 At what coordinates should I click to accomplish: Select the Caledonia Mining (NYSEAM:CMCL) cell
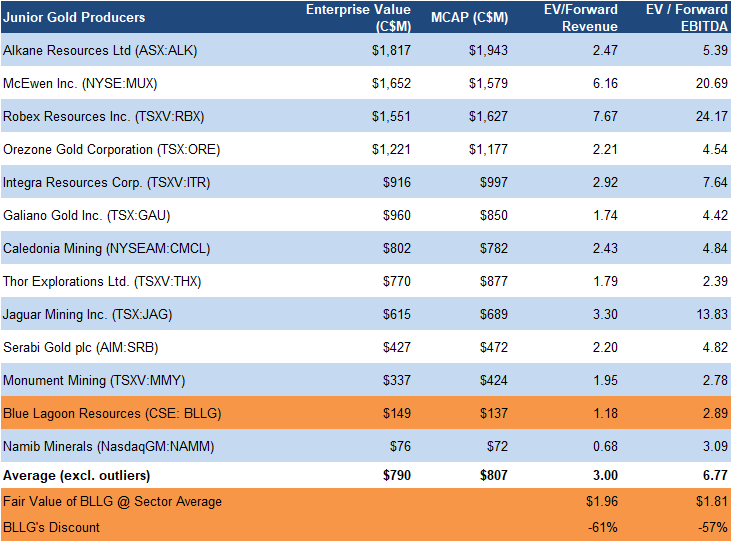pyautogui.click(x=106, y=248)
